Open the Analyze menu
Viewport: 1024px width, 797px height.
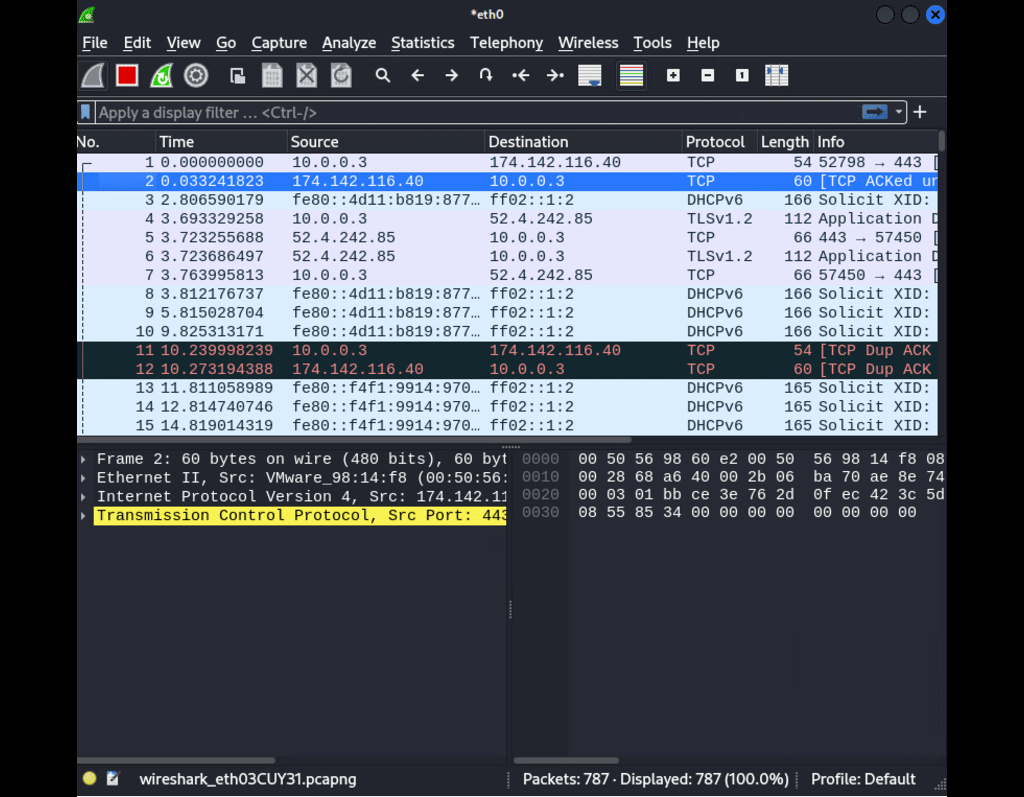[349, 43]
